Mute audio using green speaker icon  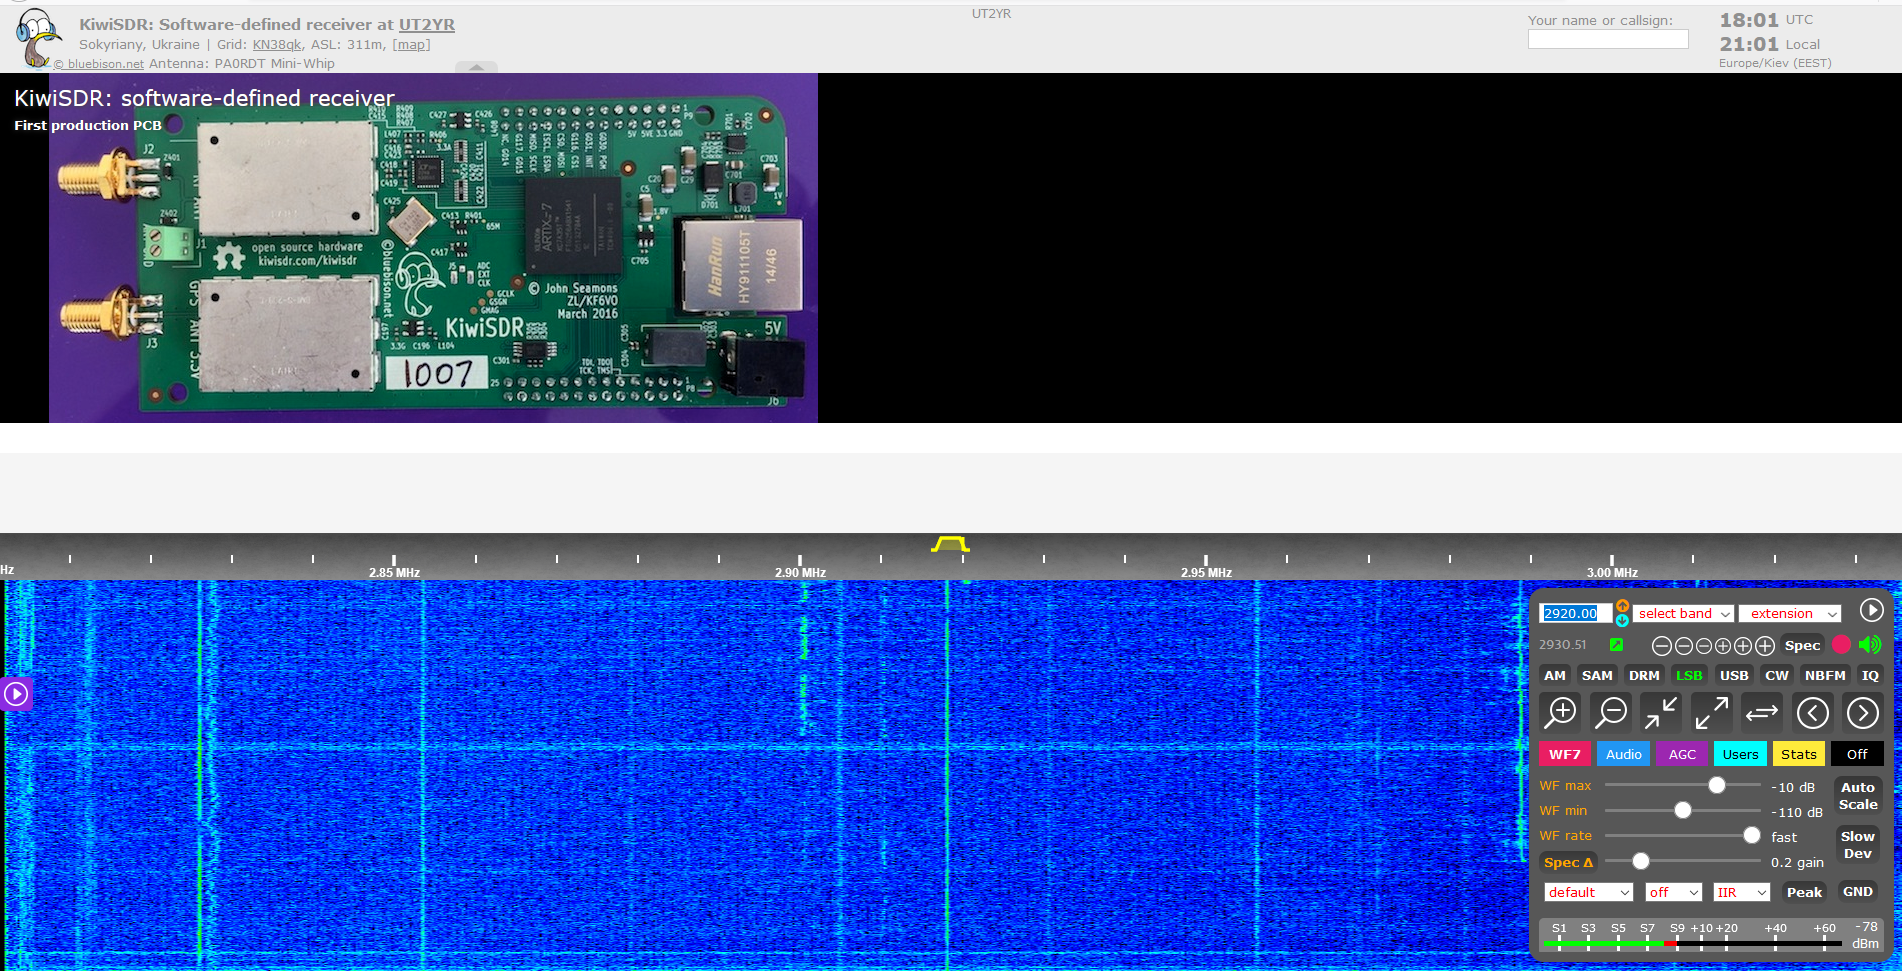point(1869,645)
